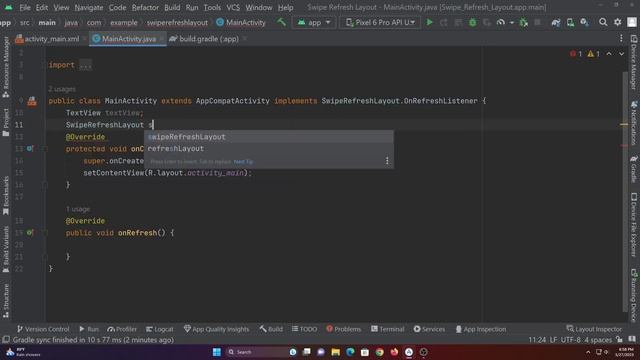
Task: Go to previous highlighted error arrow
Action: 609,54
